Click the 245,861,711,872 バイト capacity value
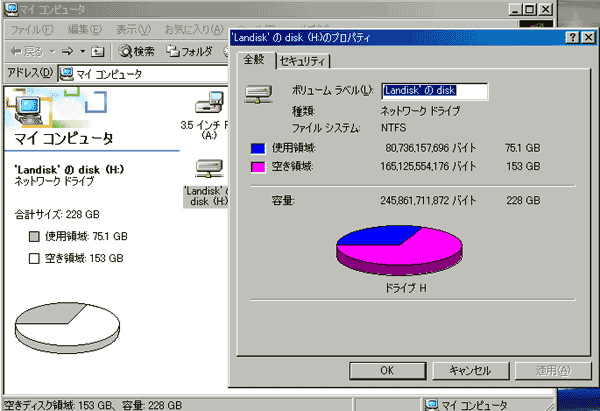 click(428, 201)
